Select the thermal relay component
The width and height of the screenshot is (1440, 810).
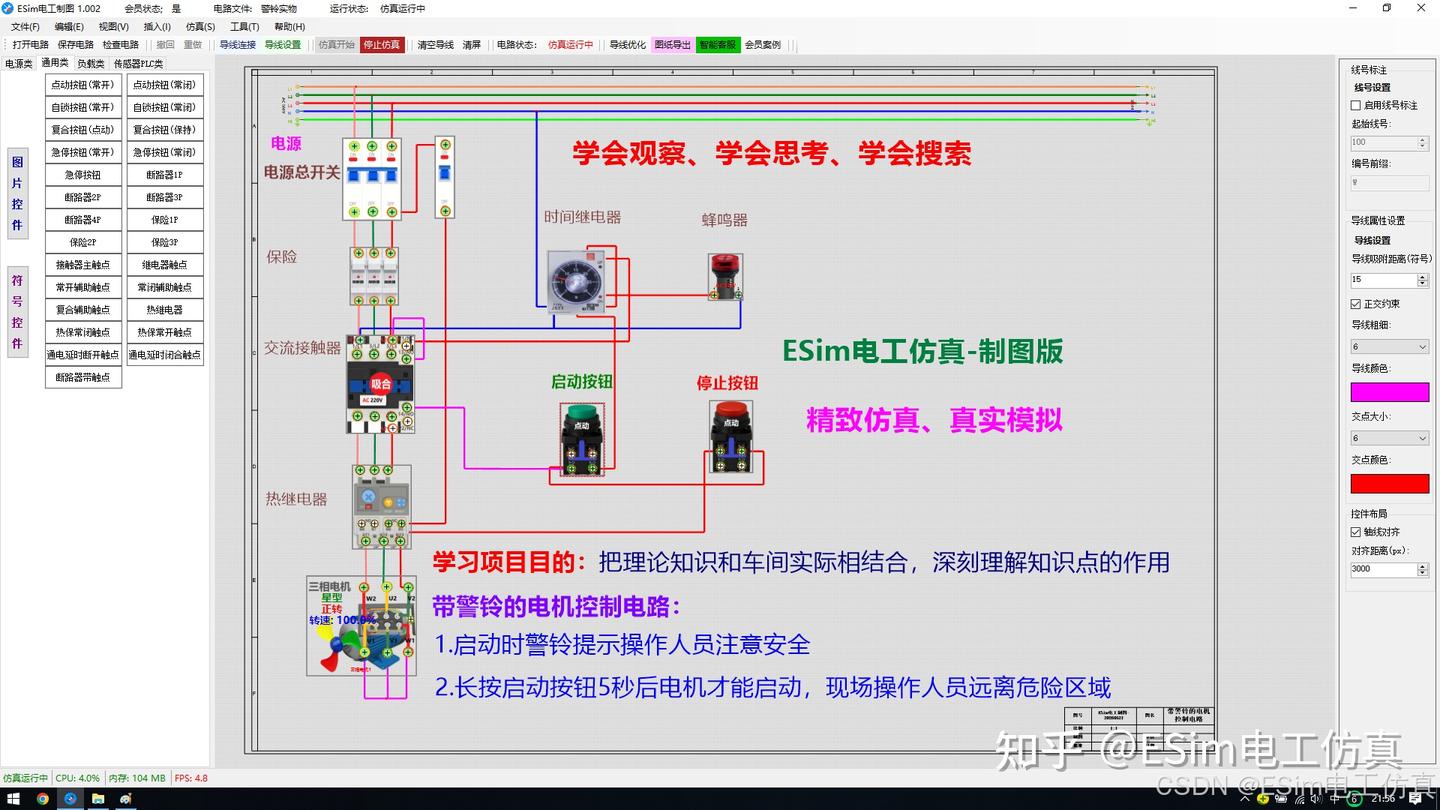click(x=381, y=507)
